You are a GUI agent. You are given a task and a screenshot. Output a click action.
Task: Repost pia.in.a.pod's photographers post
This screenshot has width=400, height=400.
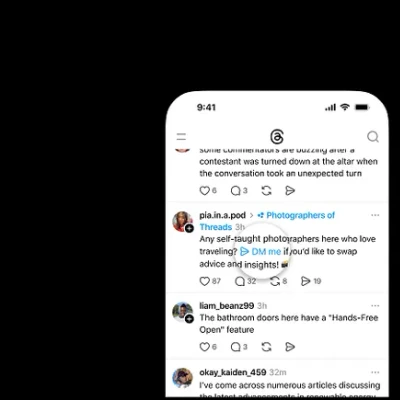[275, 281]
